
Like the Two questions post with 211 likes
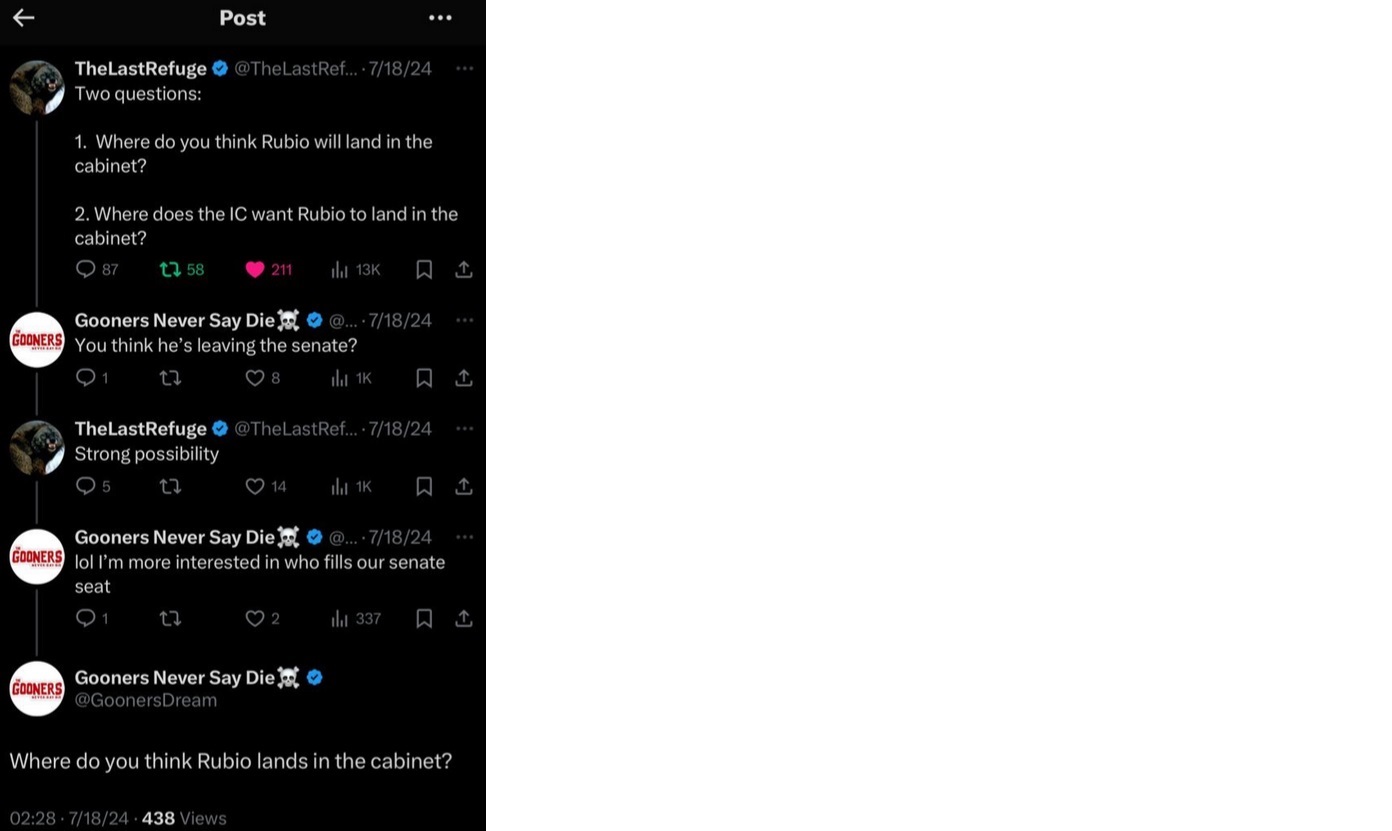(255, 269)
